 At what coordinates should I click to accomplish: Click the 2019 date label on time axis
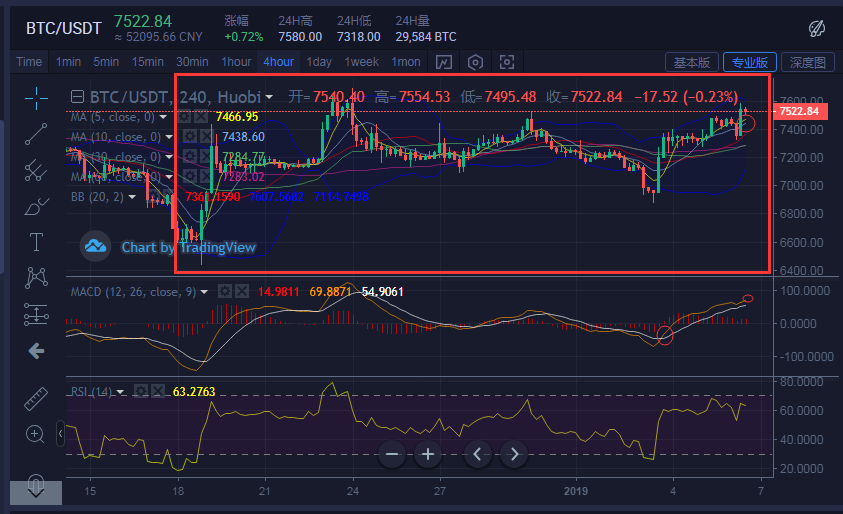click(x=576, y=491)
